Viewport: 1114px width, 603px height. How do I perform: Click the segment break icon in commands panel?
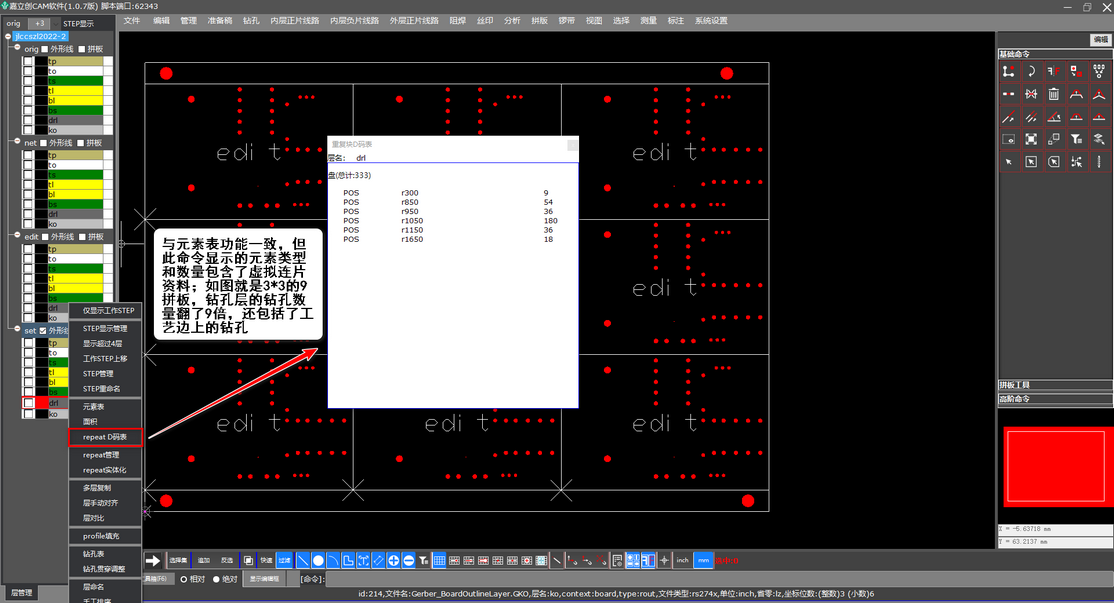(x=1008, y=94)
